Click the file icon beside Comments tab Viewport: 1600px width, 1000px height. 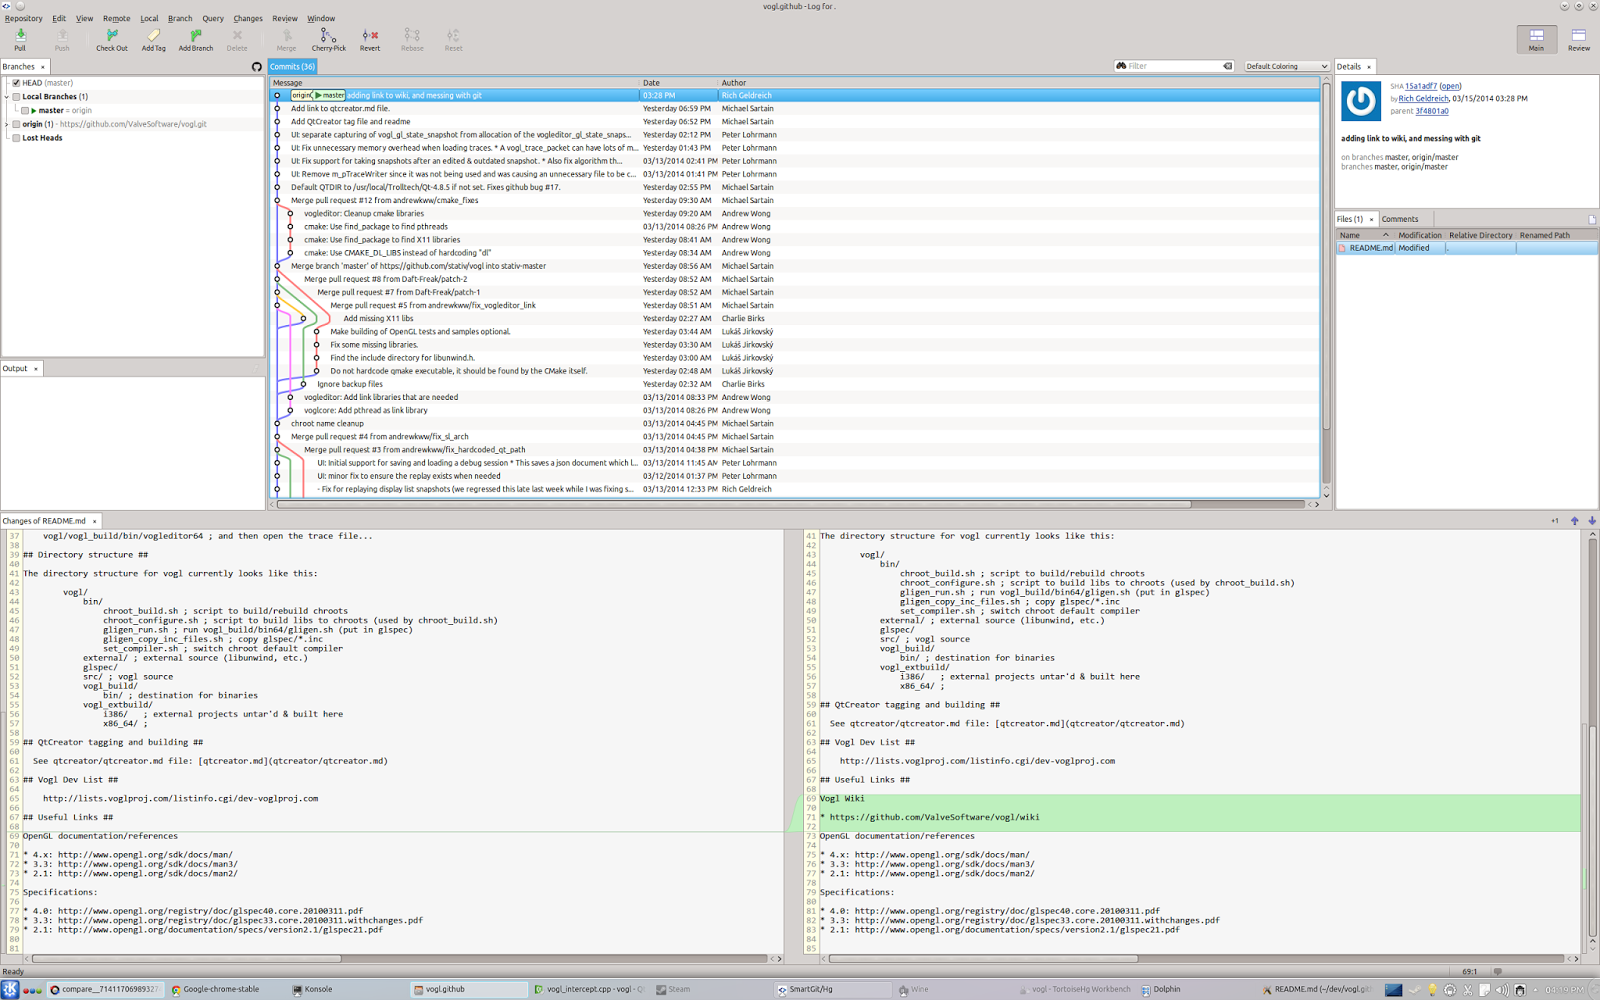point(1592,219)
